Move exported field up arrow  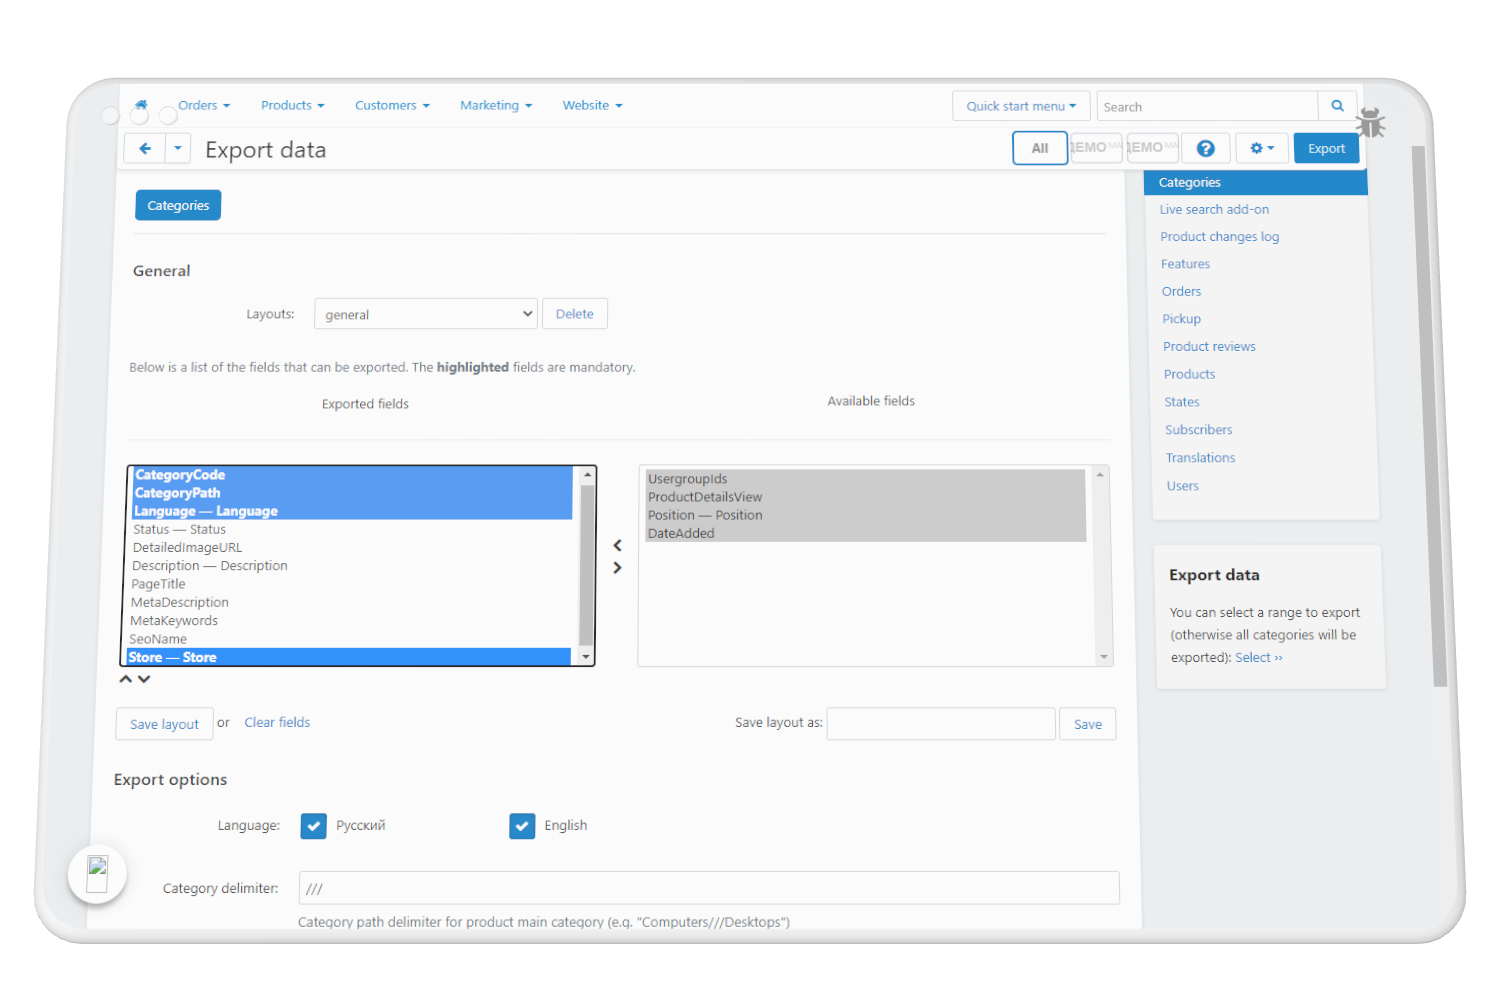click(126, 679)
